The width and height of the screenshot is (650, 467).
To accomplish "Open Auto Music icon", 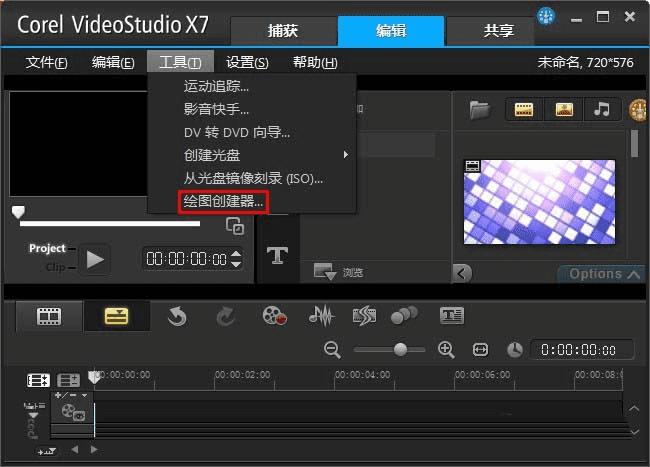I will 364,316.
